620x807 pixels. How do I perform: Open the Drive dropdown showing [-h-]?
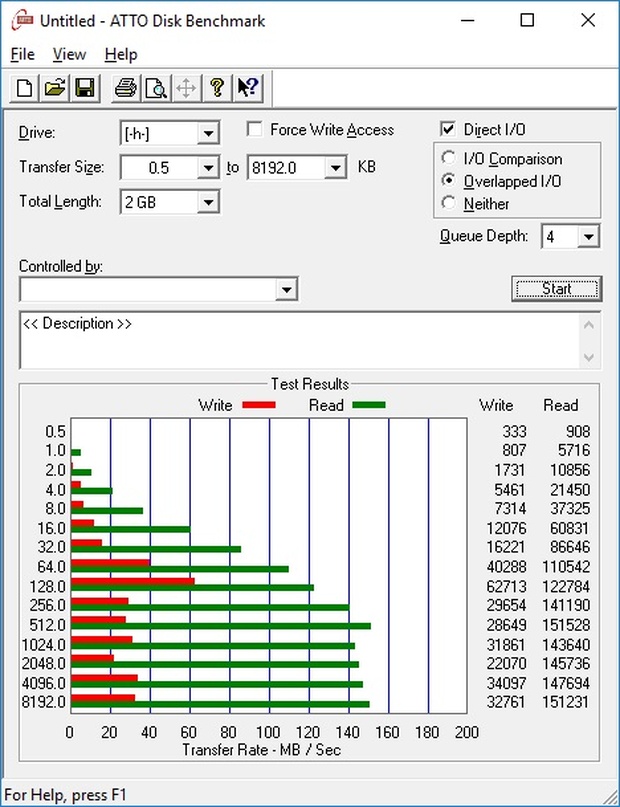[208, 133]
